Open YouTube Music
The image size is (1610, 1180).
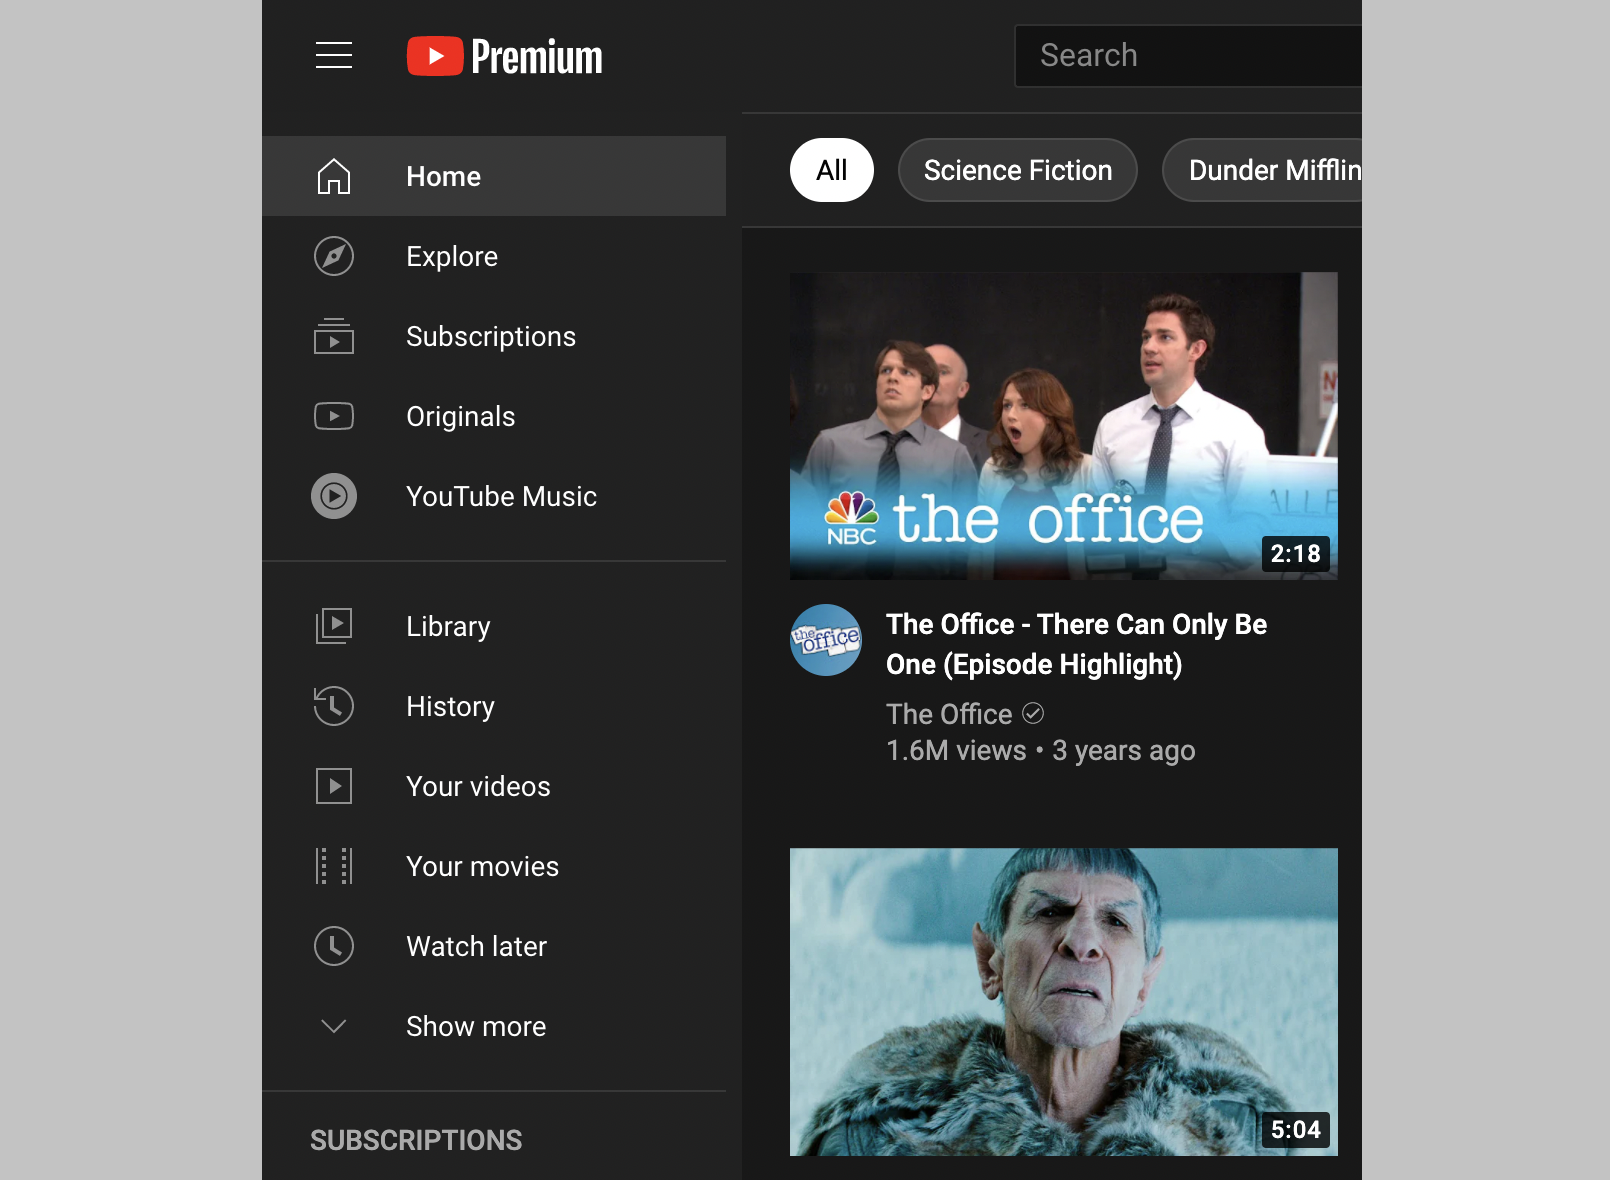pos(501,496)
